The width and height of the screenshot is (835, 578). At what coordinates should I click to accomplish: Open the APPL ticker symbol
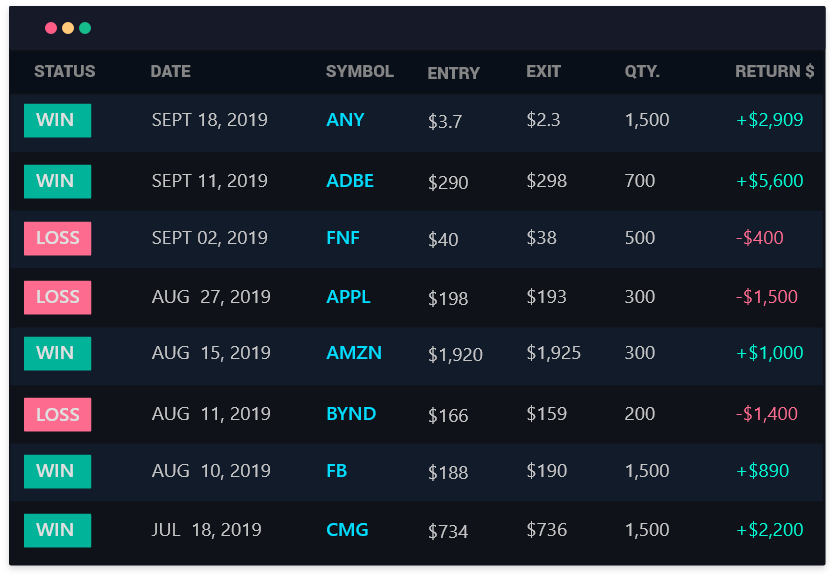coord(350,297)
